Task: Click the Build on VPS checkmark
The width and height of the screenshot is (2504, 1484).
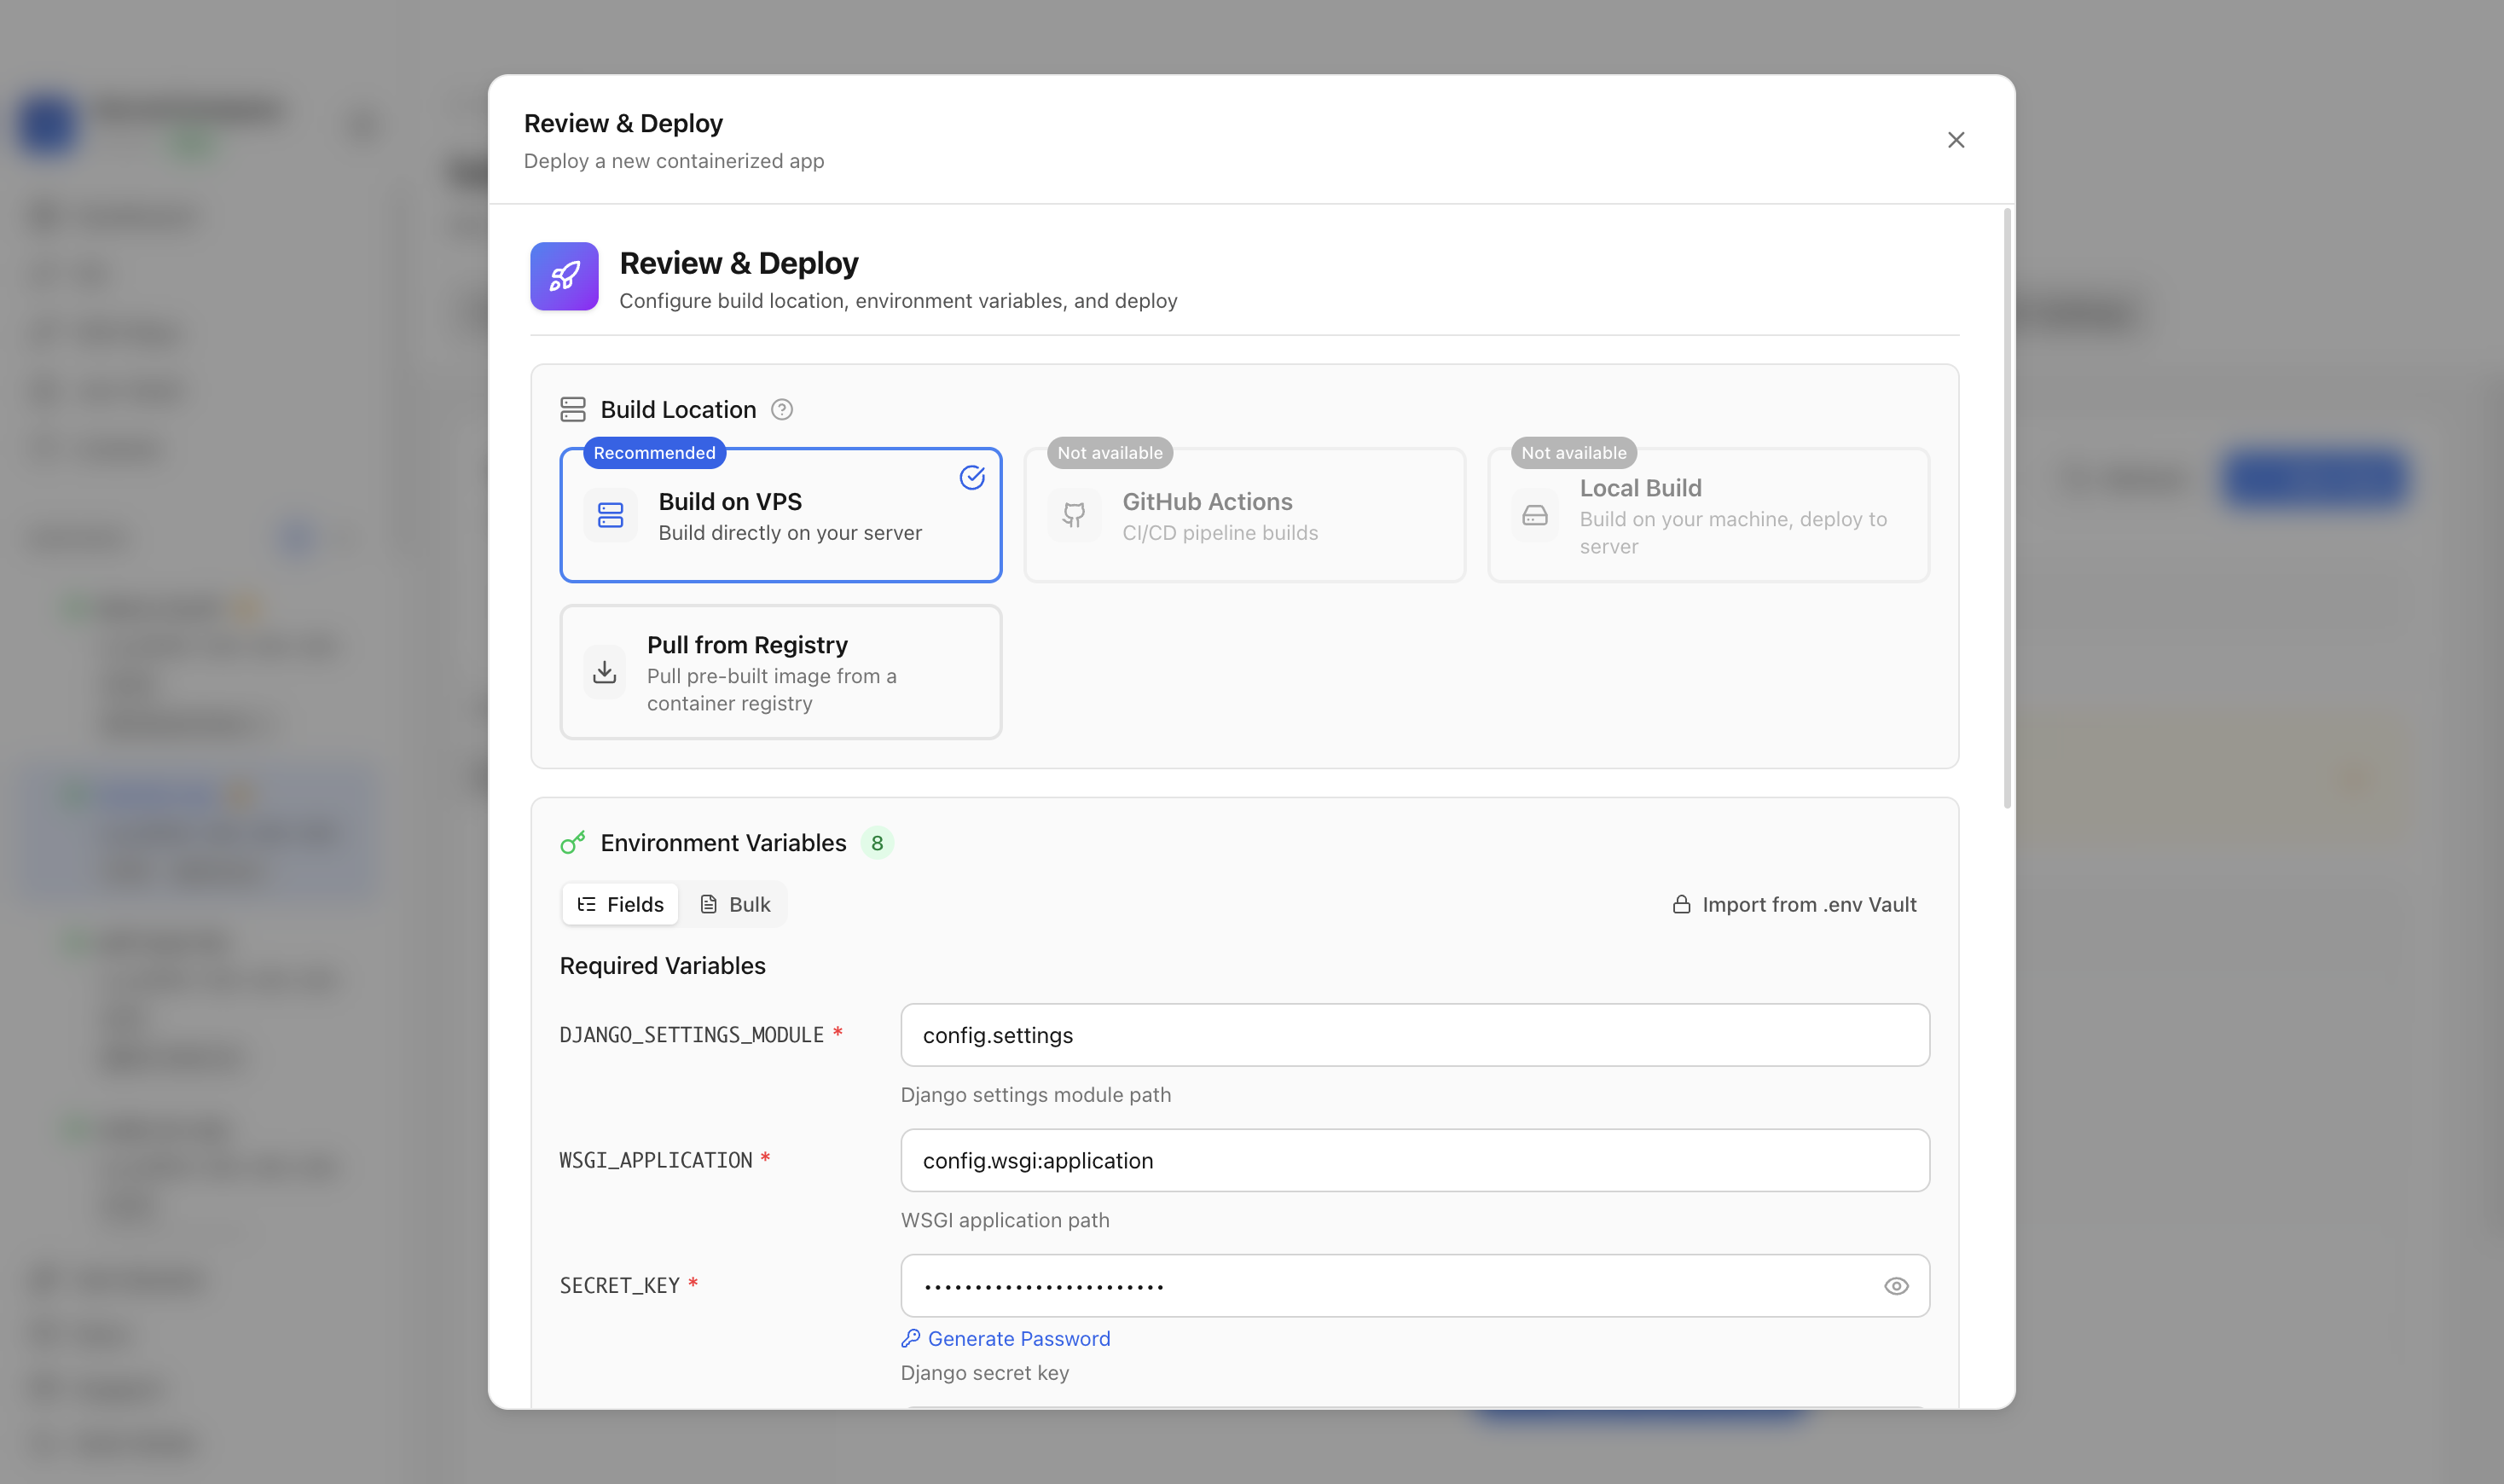Action: 972,478
